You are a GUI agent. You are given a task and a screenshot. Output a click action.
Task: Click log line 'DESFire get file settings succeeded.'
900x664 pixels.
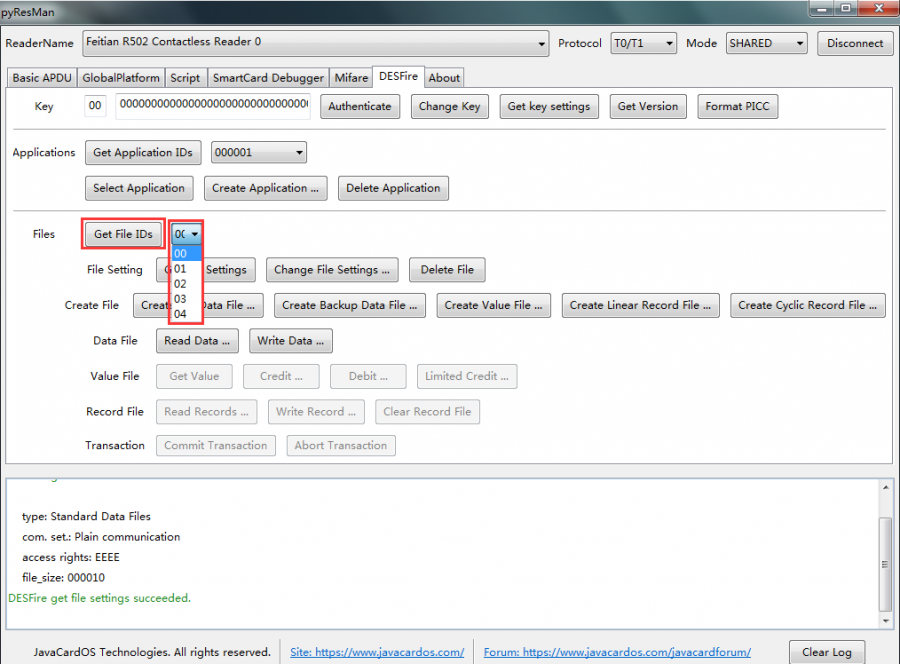pyautogui.click(x=99, y=598)
